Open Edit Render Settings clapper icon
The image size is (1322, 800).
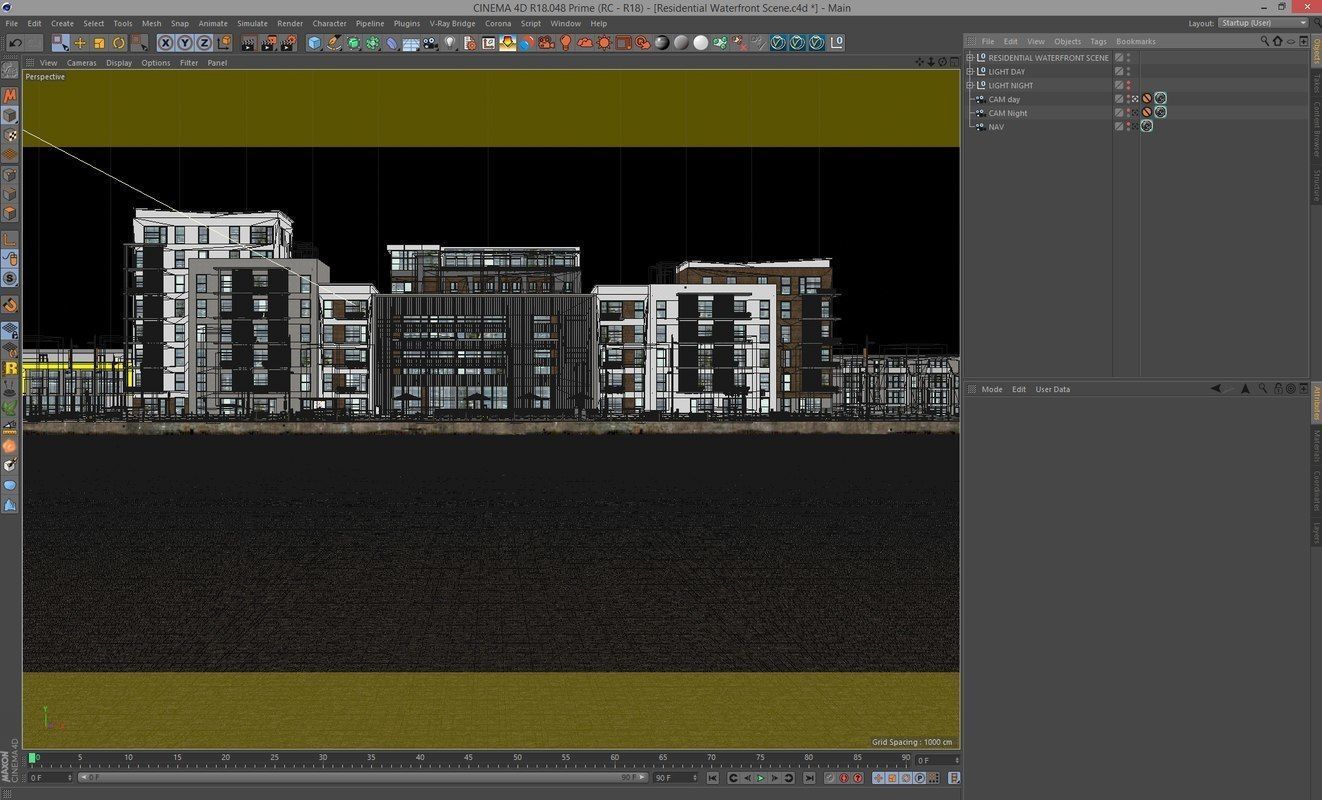tap(289, 43)
